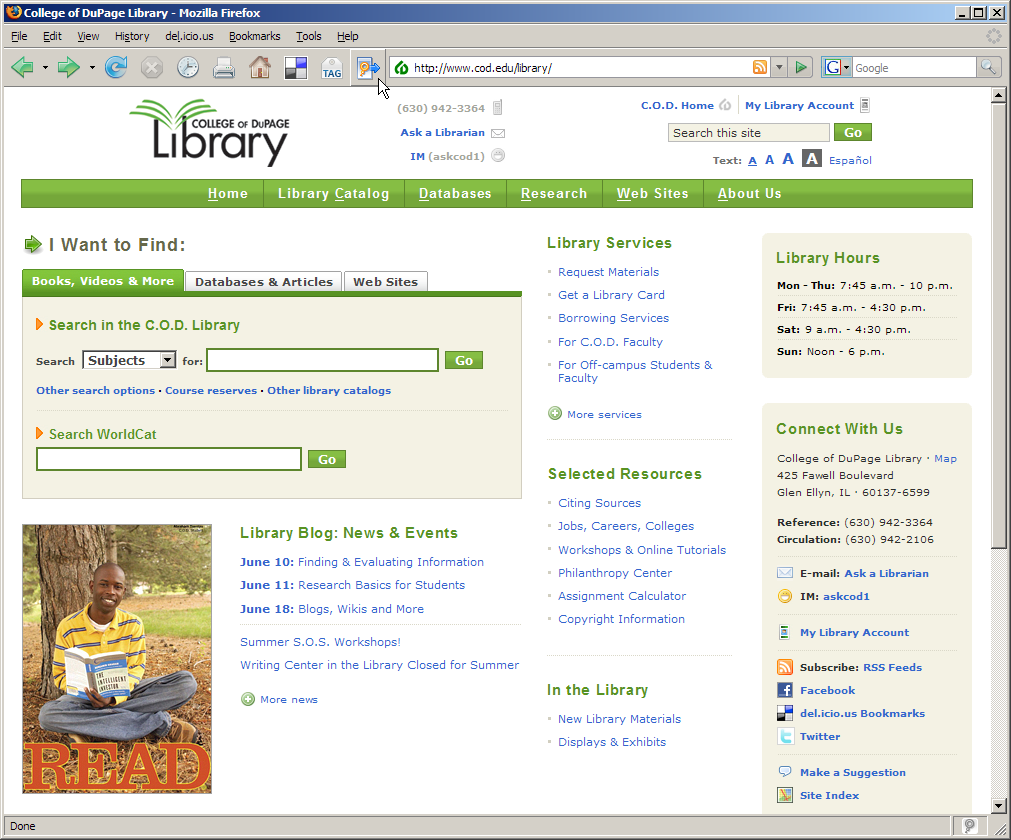Open the address bar history dropdown arrow

[x=780, y=68]
